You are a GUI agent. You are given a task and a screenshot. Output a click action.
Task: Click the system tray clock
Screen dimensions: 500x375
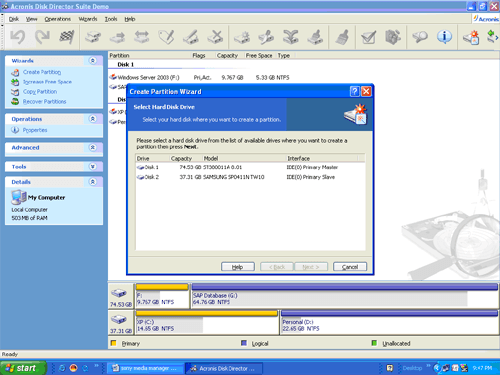[482, 368]
